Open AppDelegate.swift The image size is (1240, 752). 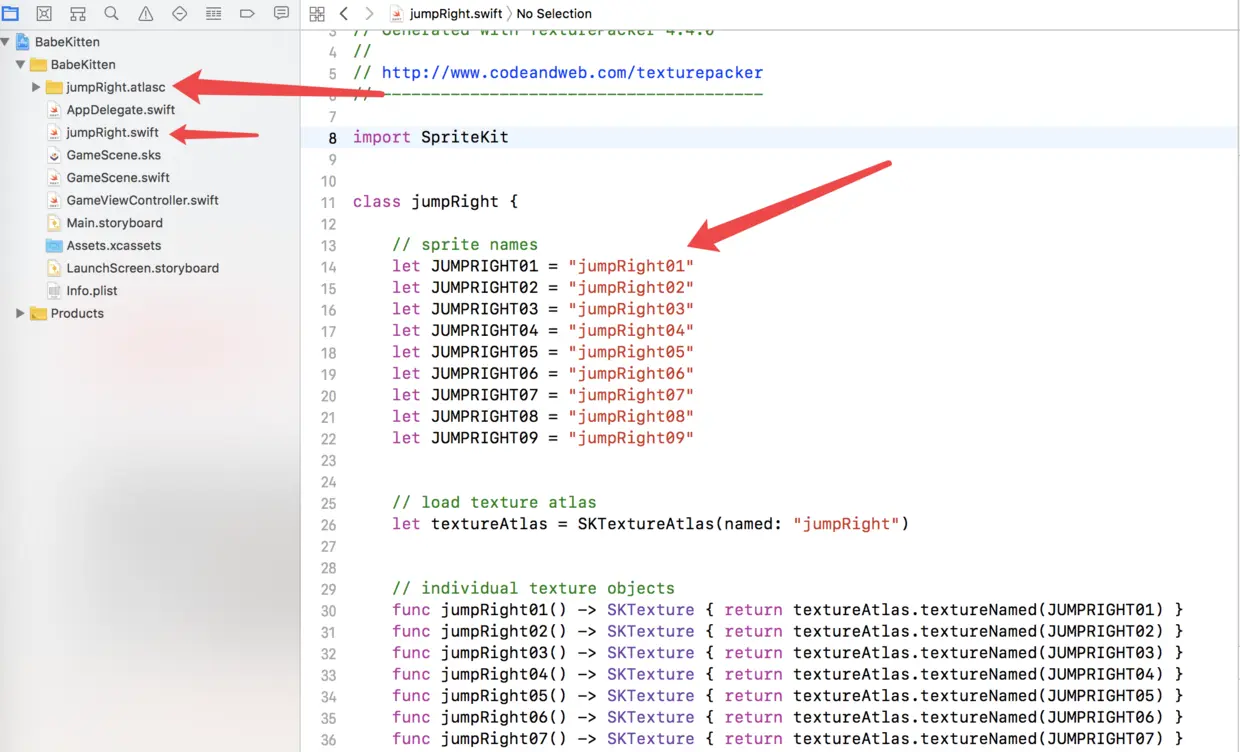pyautogui.click(x=121, y=110)
